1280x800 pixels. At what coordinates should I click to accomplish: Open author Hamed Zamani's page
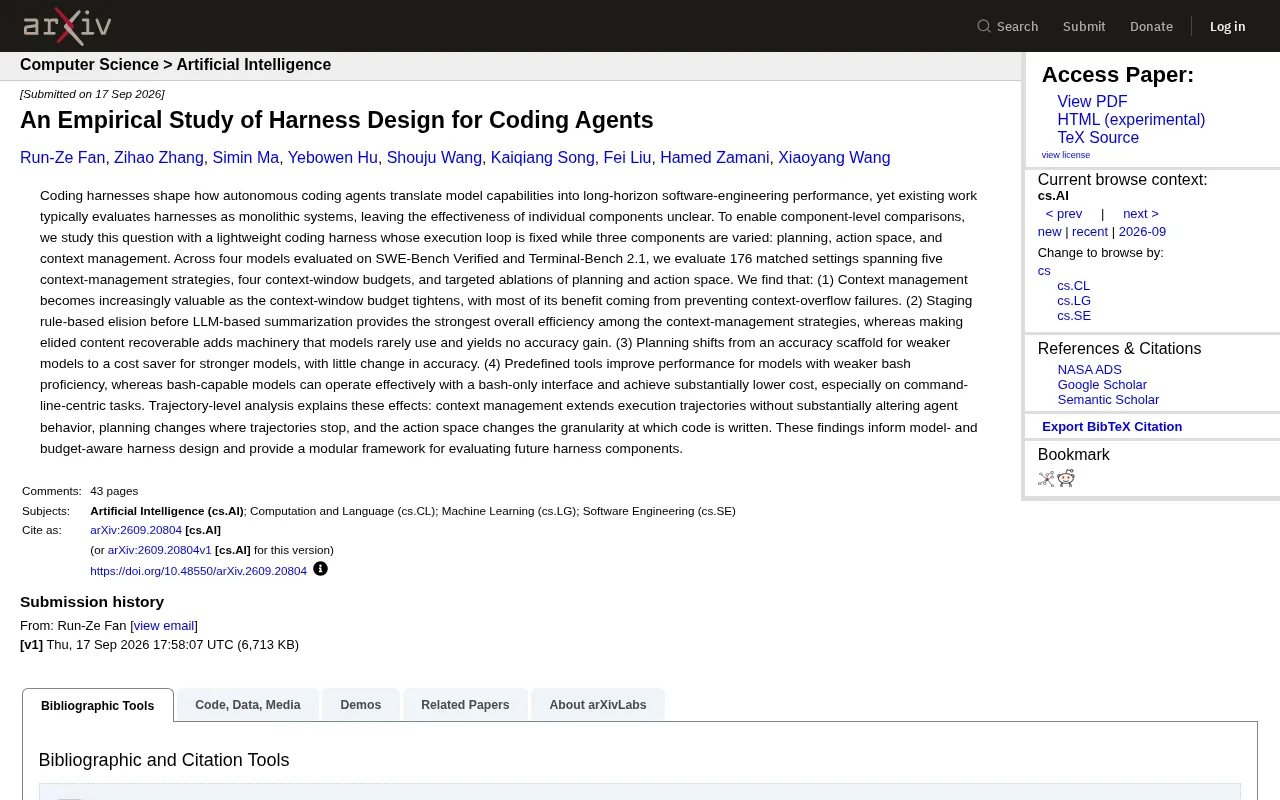(715, 158)
